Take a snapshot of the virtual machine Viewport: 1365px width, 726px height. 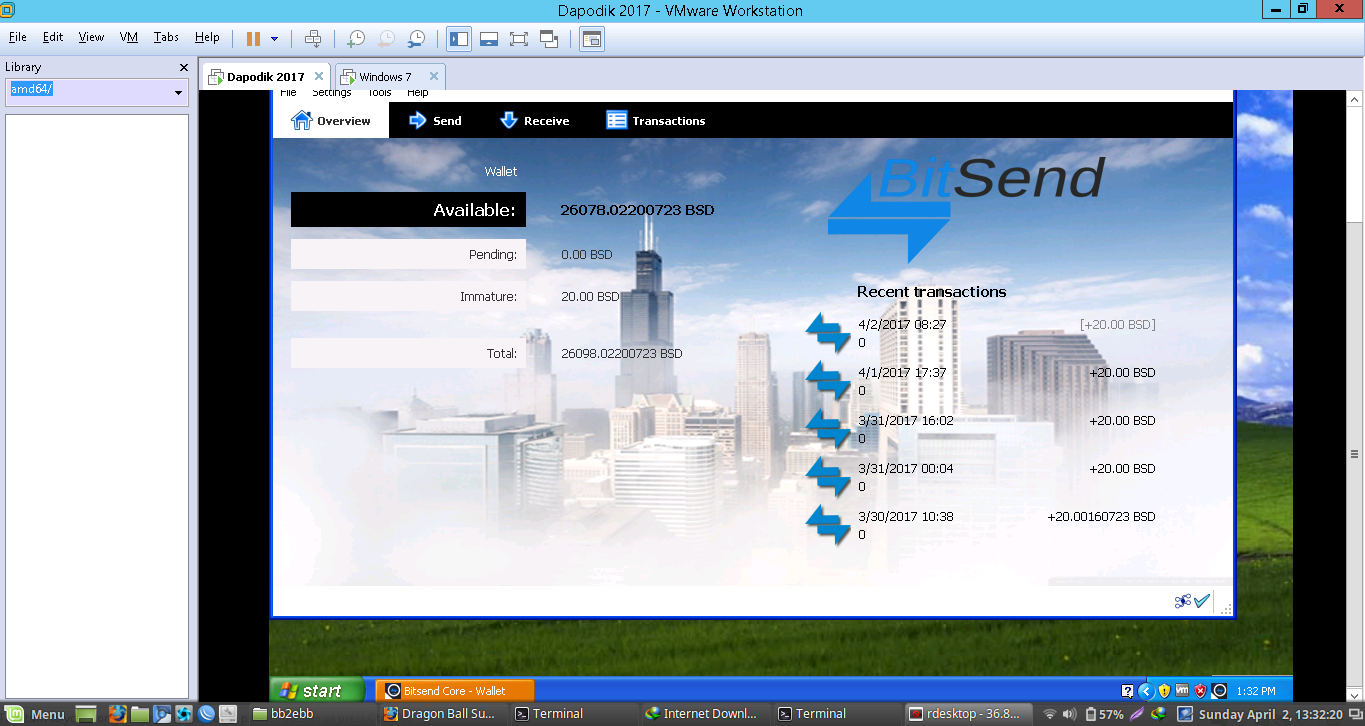356,39
